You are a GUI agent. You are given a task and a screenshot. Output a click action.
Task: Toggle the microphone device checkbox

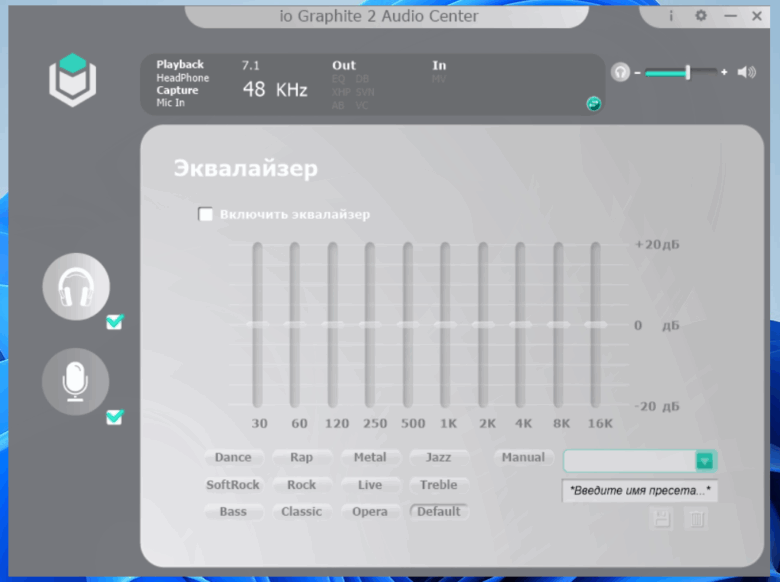click(115, 417)
